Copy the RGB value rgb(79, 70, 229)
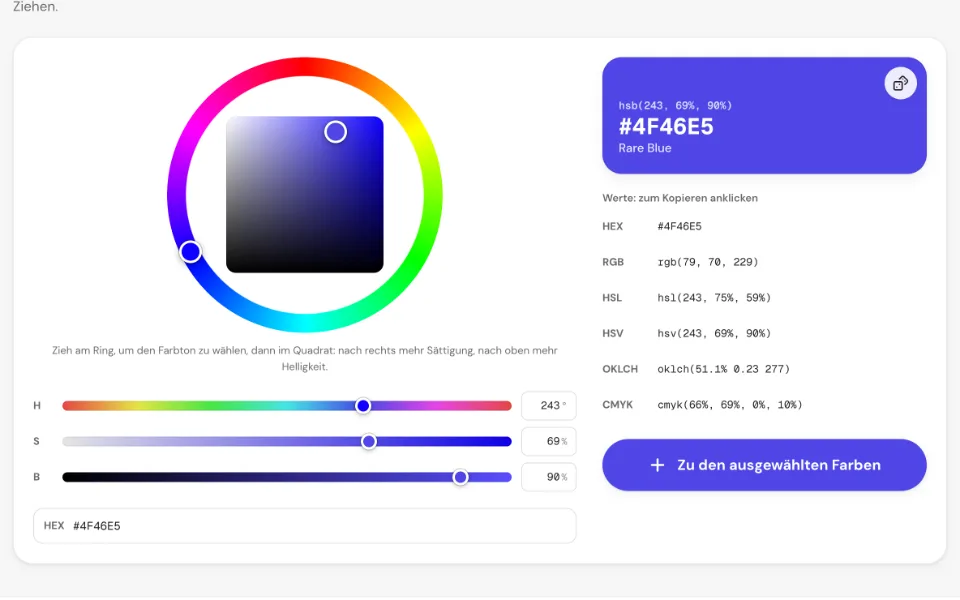Screen dimensions: 960x600 point(708,262)
